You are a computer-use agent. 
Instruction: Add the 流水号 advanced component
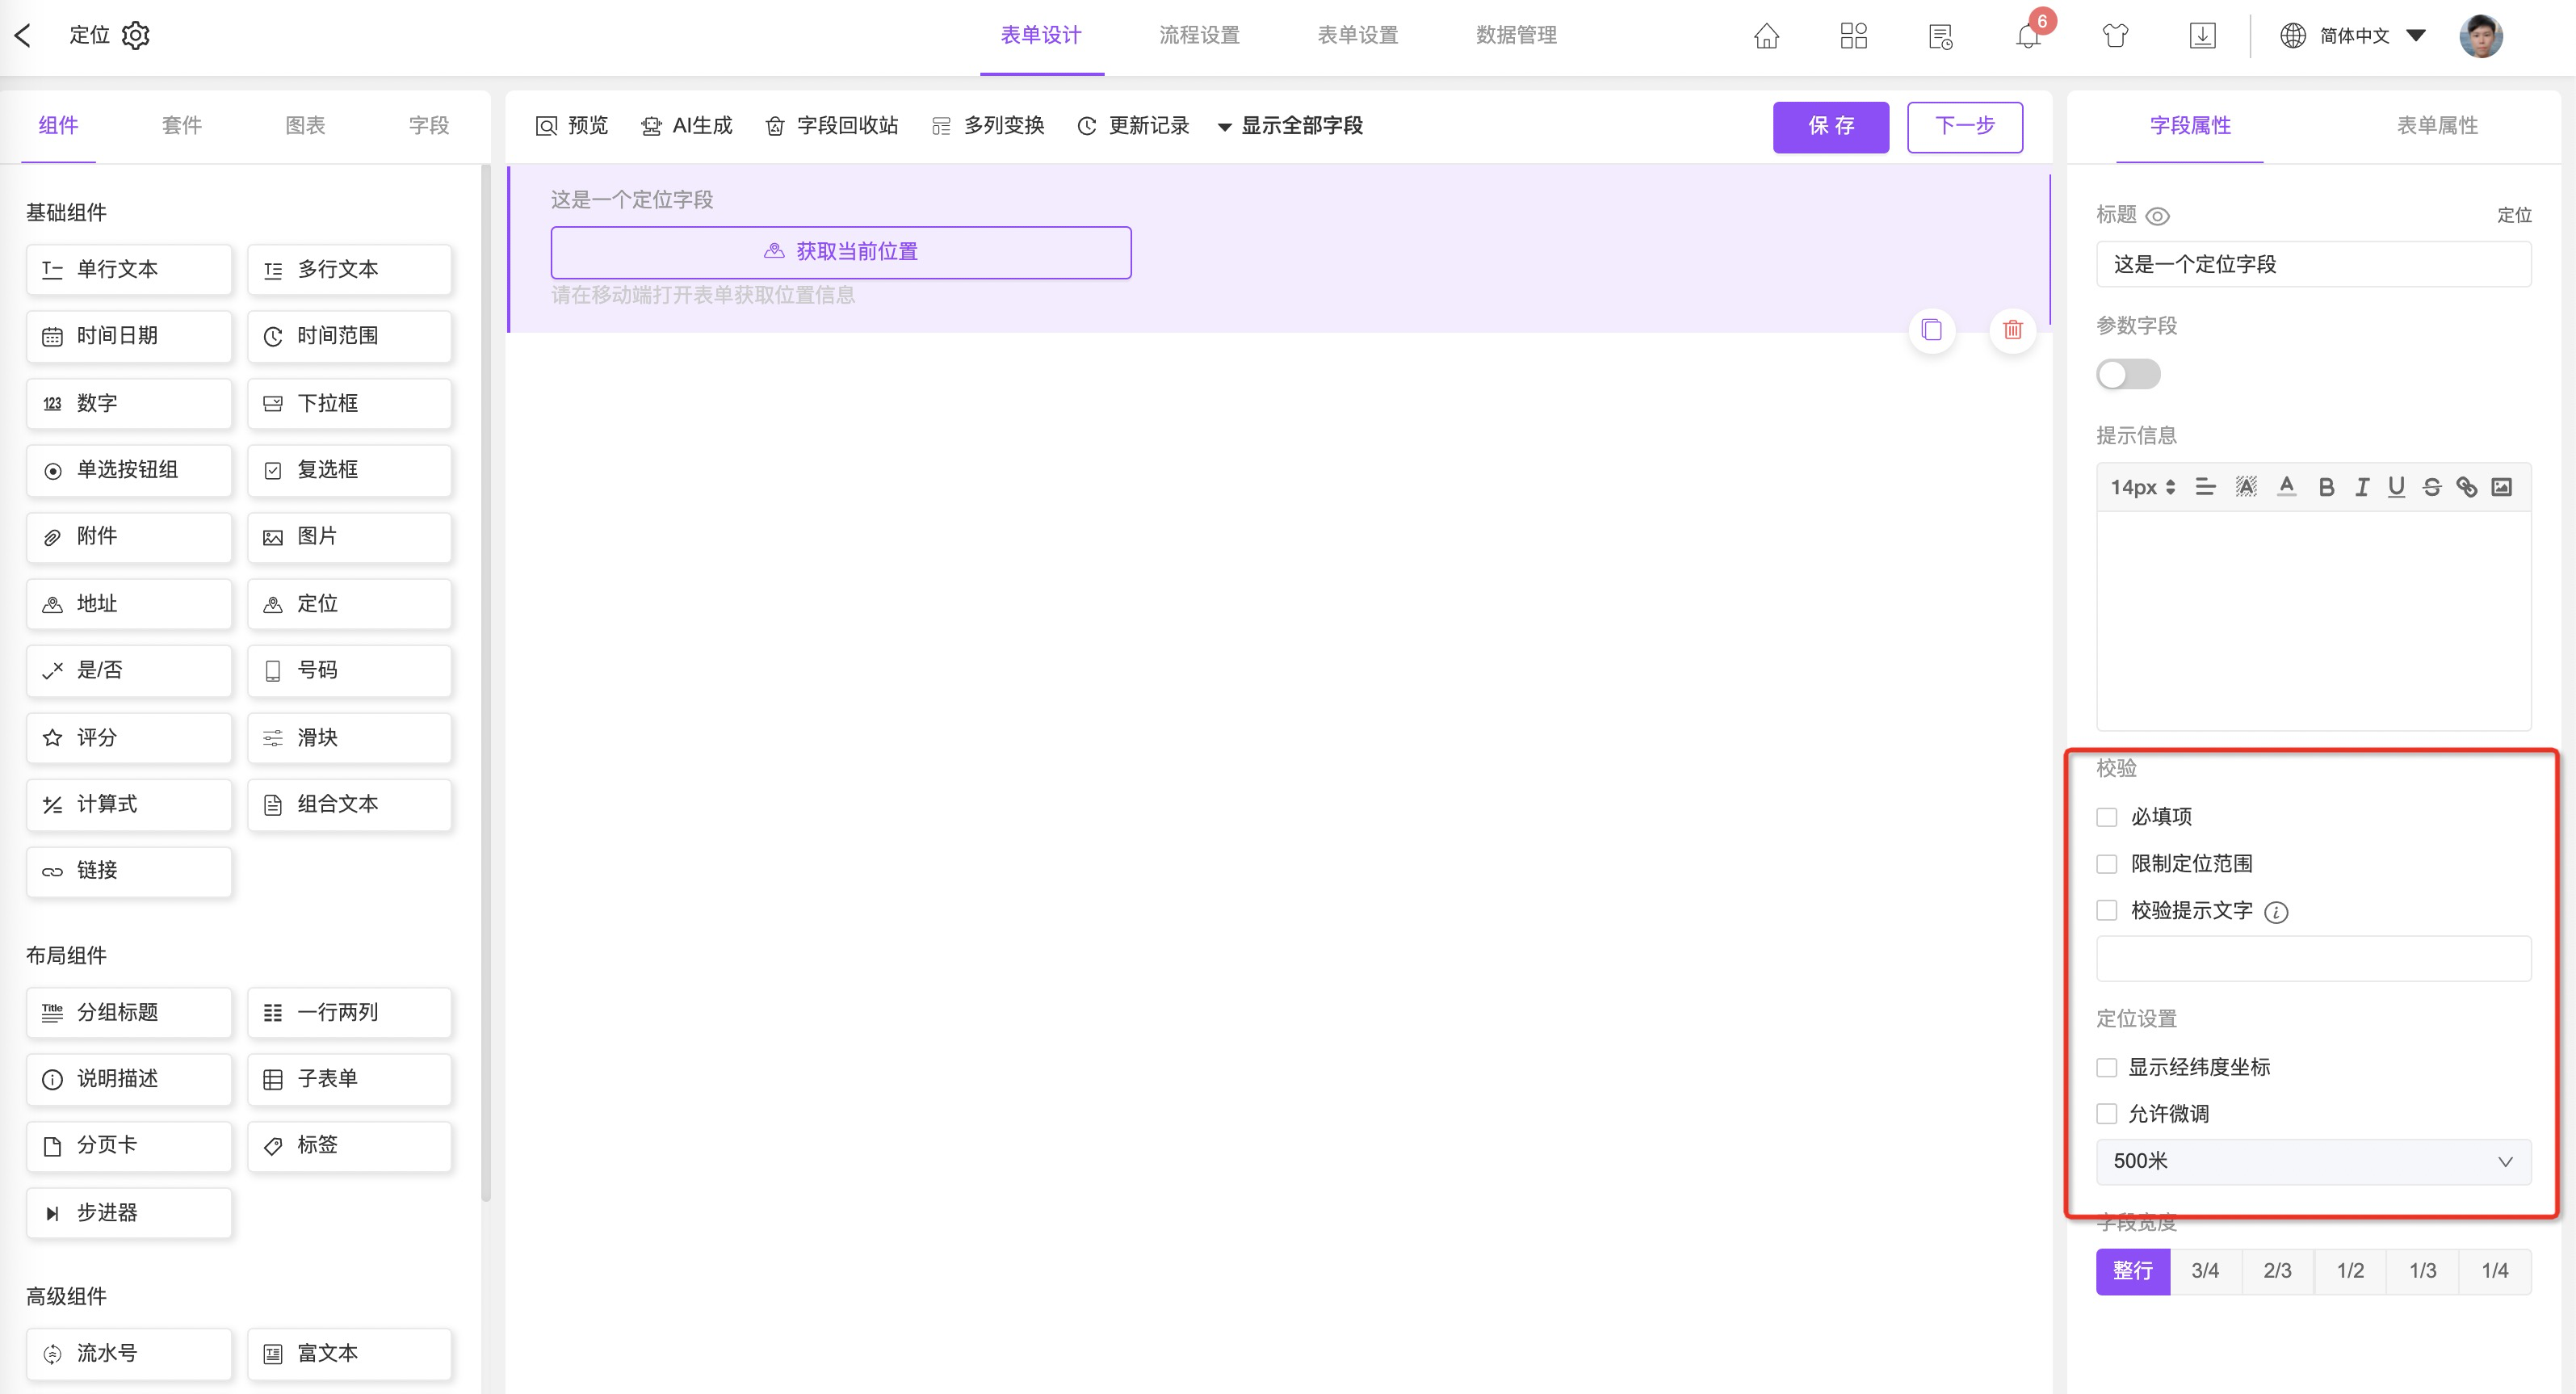pyautogui.click(x=129, y=1353)
